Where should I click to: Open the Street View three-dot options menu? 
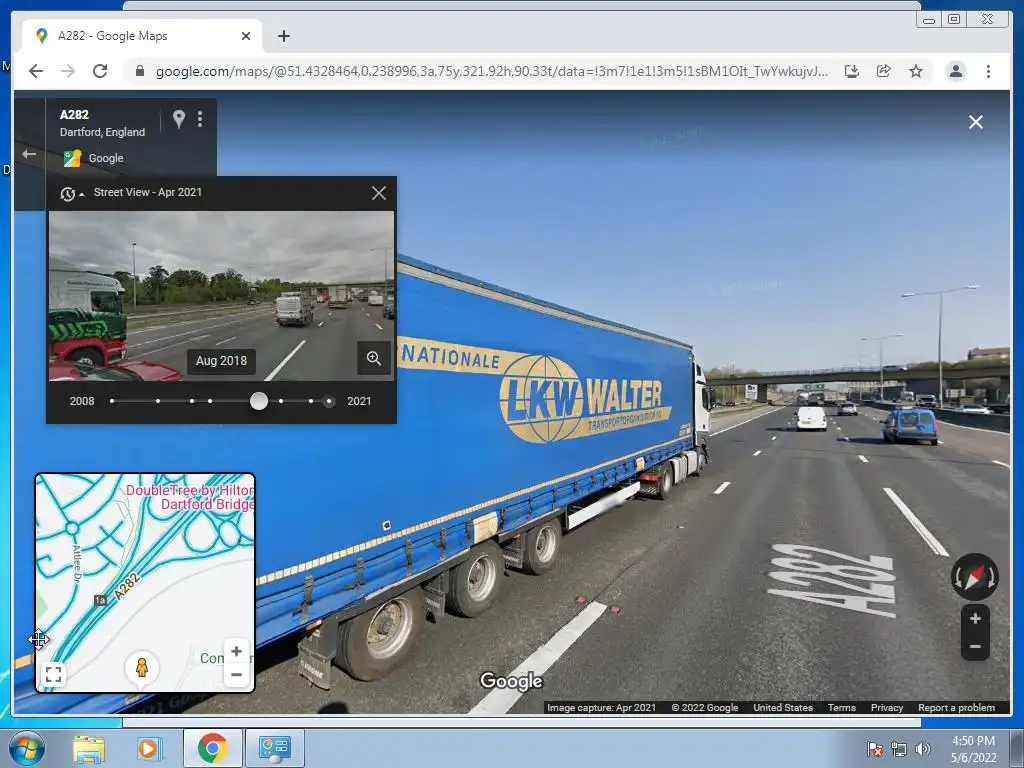[x=200, y=119]
